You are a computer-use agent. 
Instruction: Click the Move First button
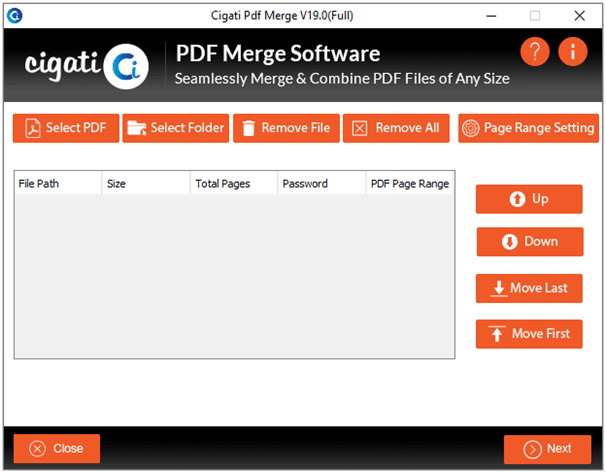tap(529, 334)
